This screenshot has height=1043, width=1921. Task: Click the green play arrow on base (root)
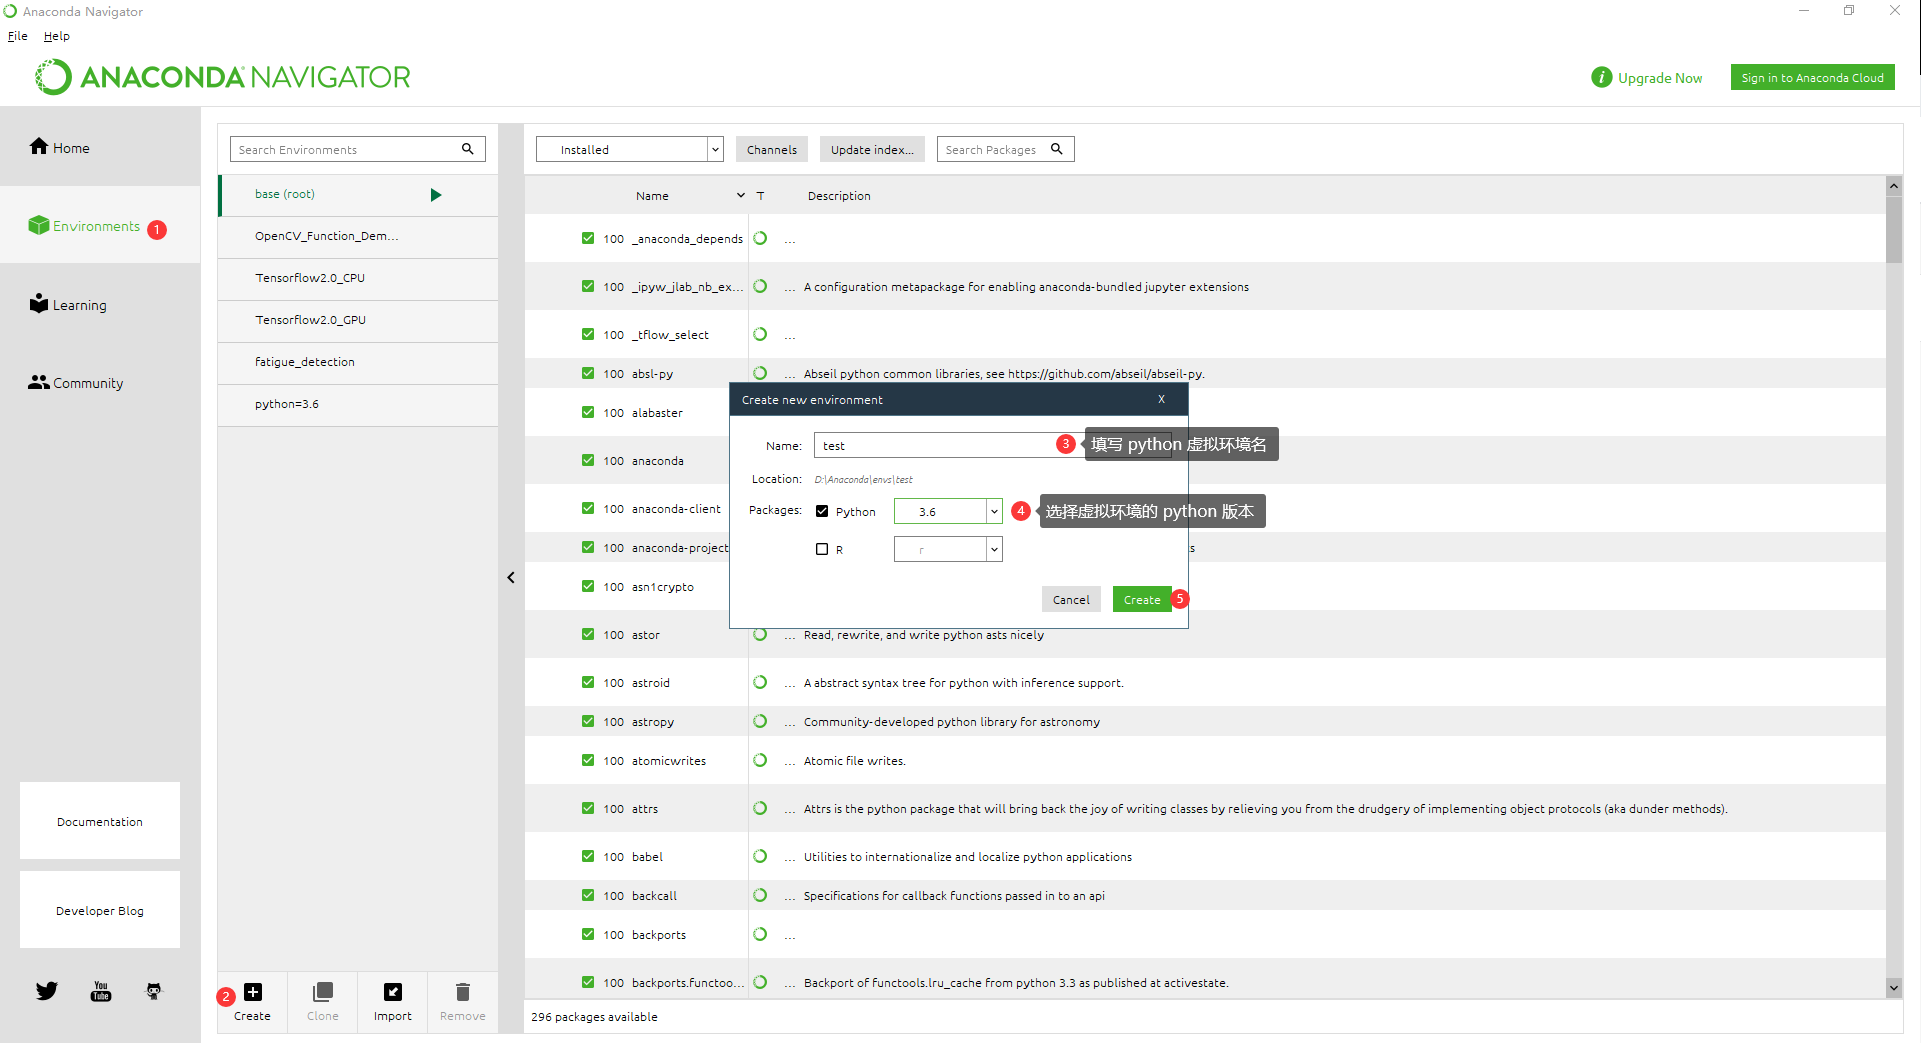(x=436, y=195)
